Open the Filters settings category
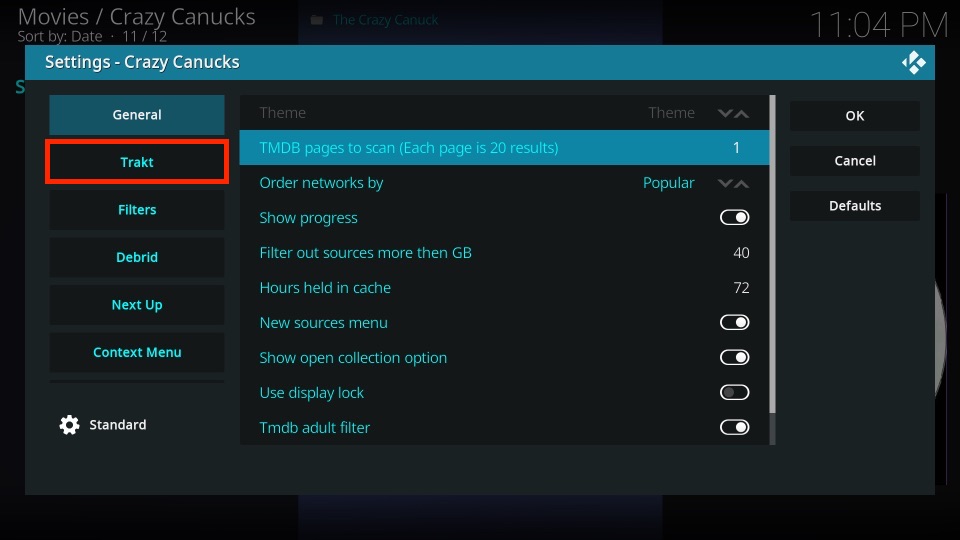This screenshot has width=960, height=540. [137, 209]
